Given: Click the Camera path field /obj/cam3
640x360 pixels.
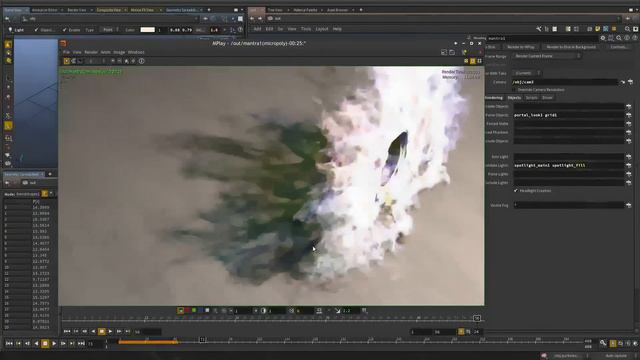Looking at the screenshot, I should (565, 82).
